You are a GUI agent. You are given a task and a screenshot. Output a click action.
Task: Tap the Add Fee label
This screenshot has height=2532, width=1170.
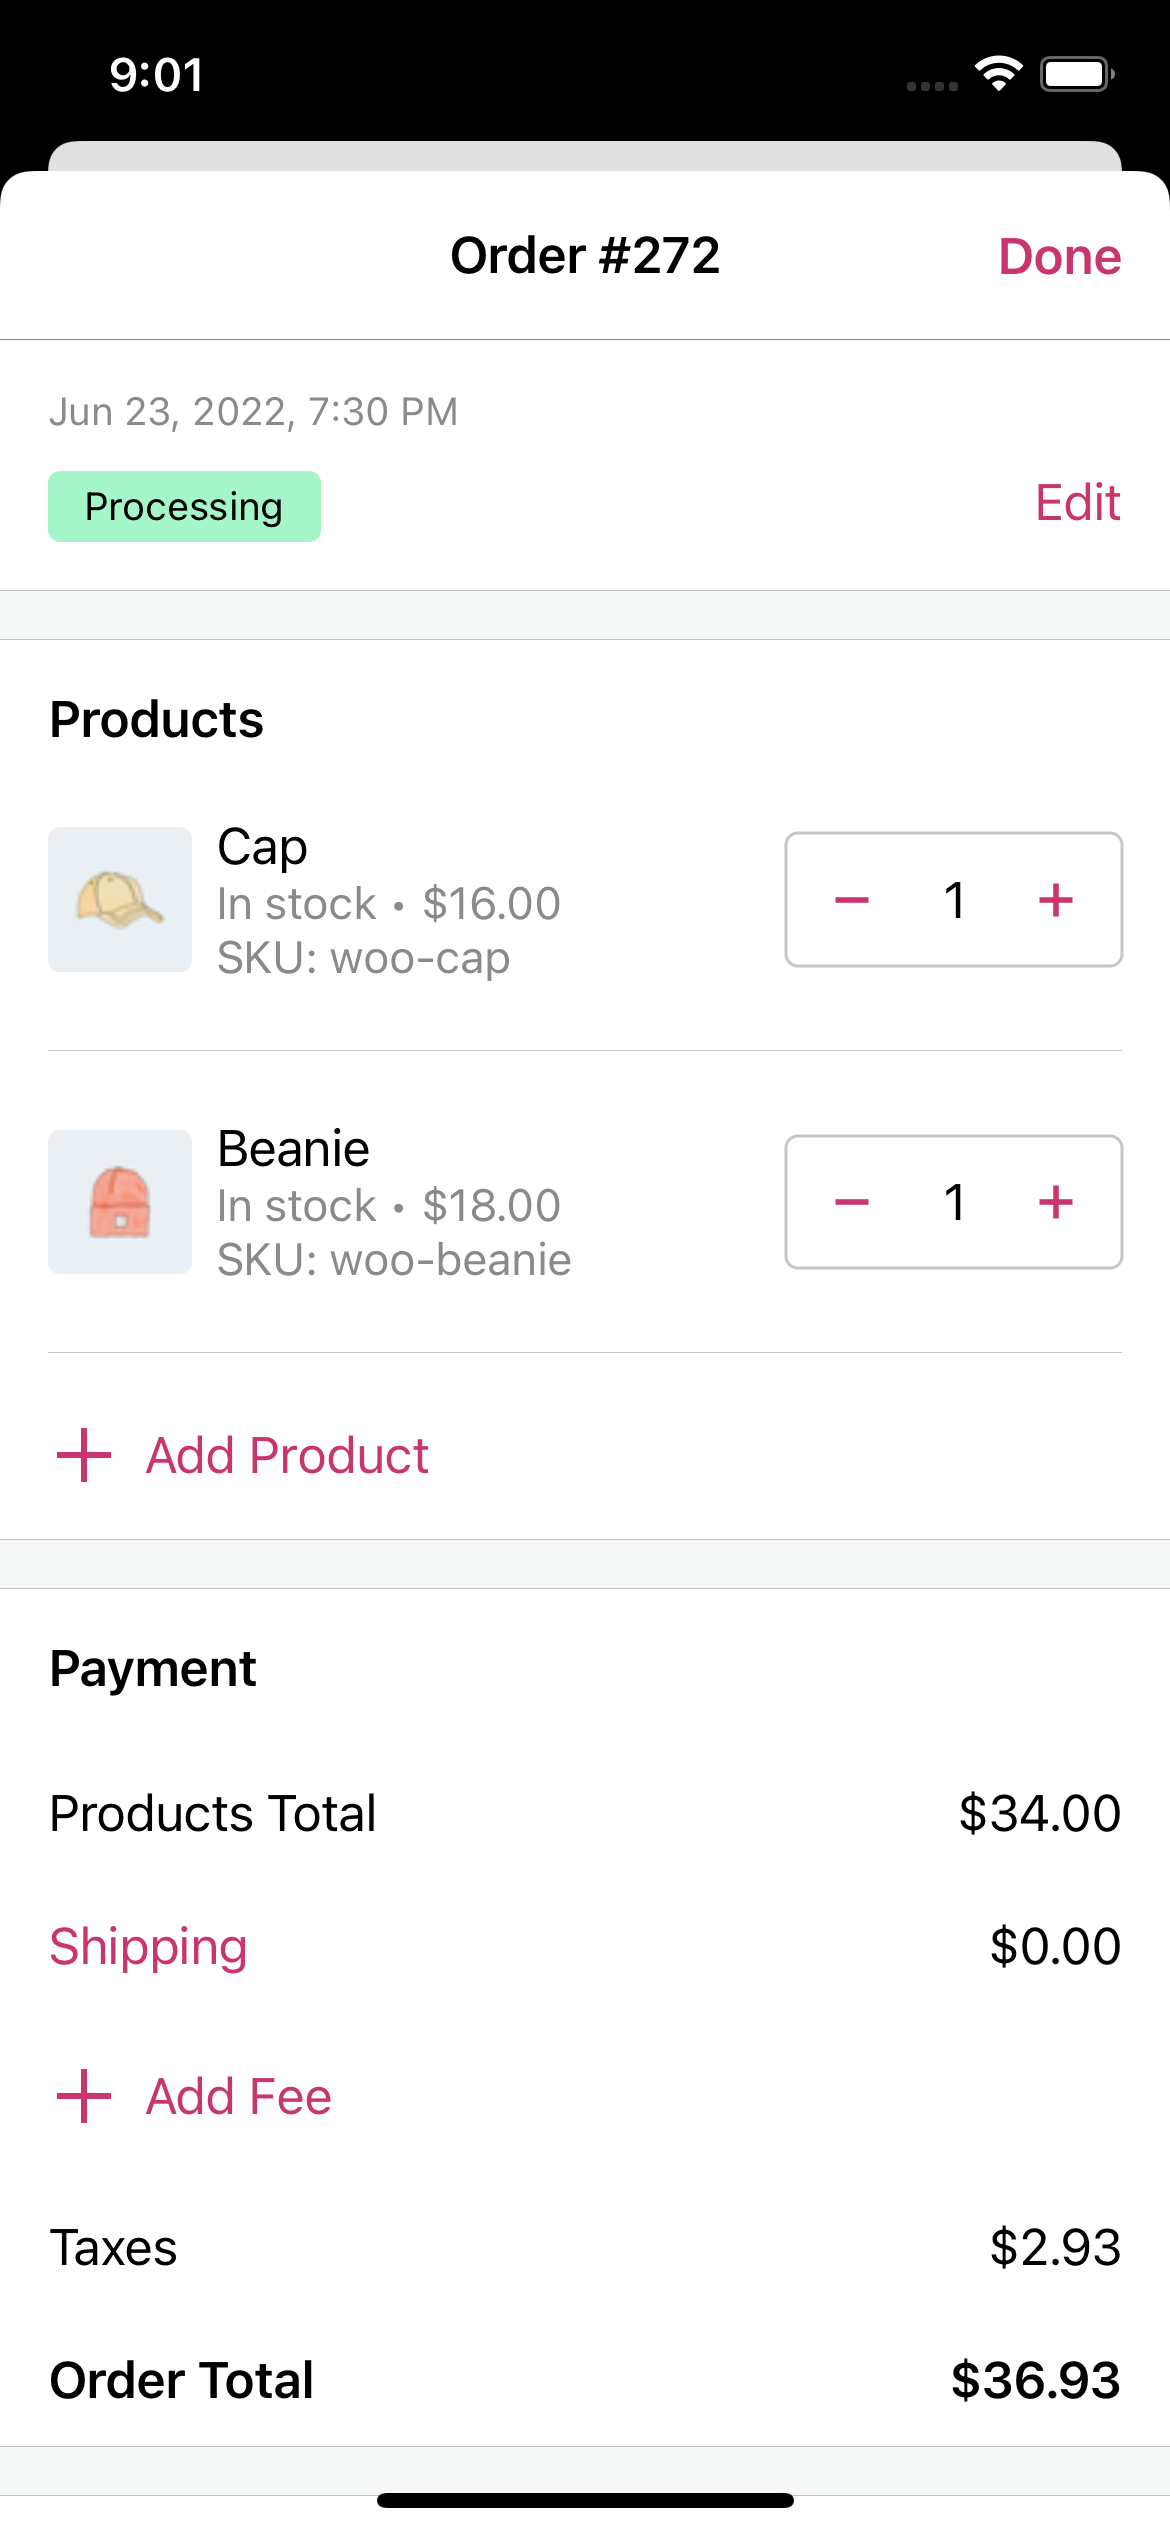coord(239,2096)
